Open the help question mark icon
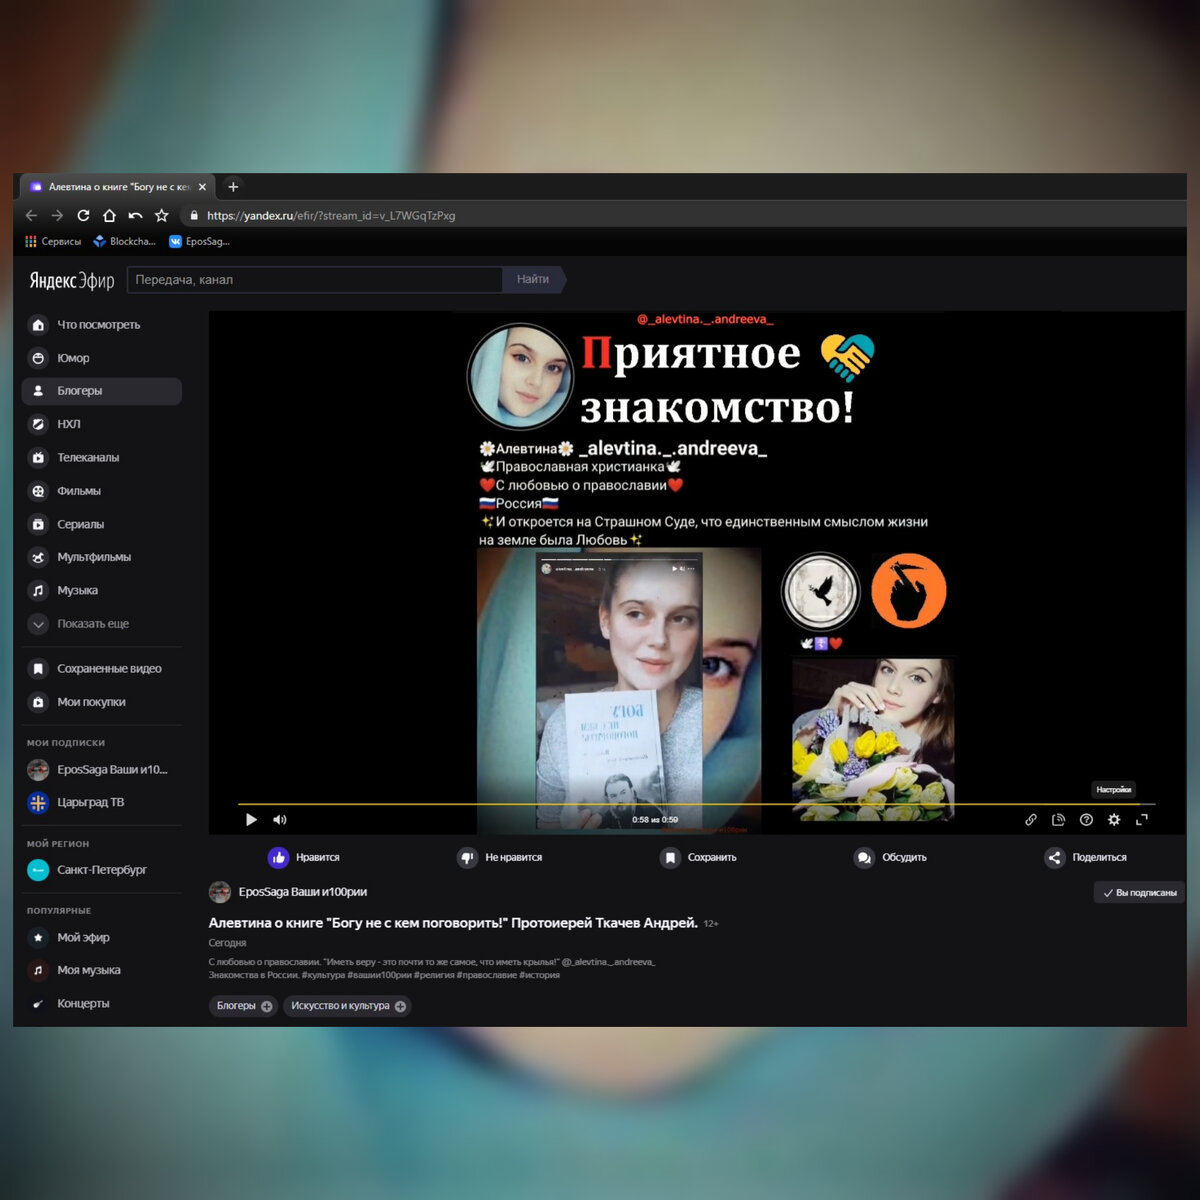Screen dimensions: 1200x1200 tap(1087, 820)
